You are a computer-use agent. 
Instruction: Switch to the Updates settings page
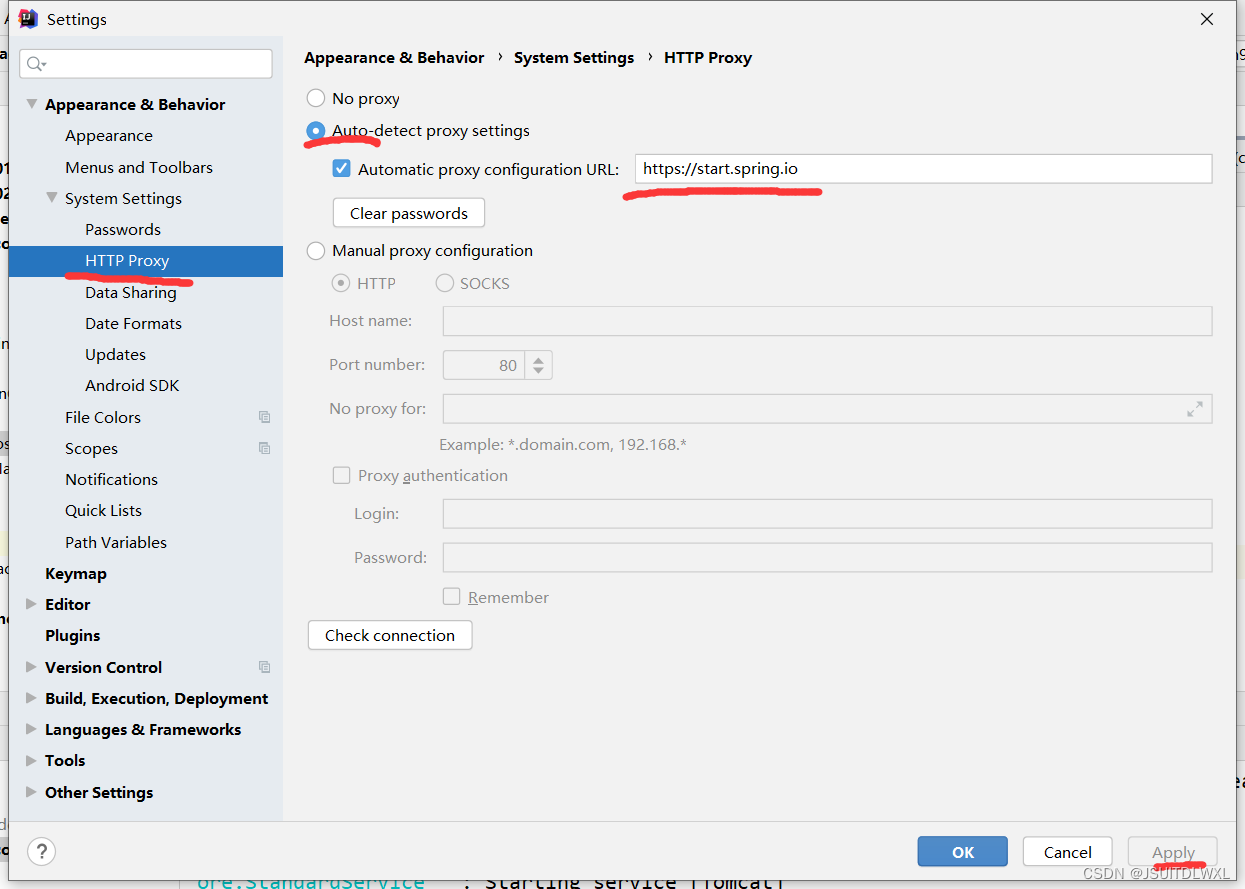click(115, 354)
